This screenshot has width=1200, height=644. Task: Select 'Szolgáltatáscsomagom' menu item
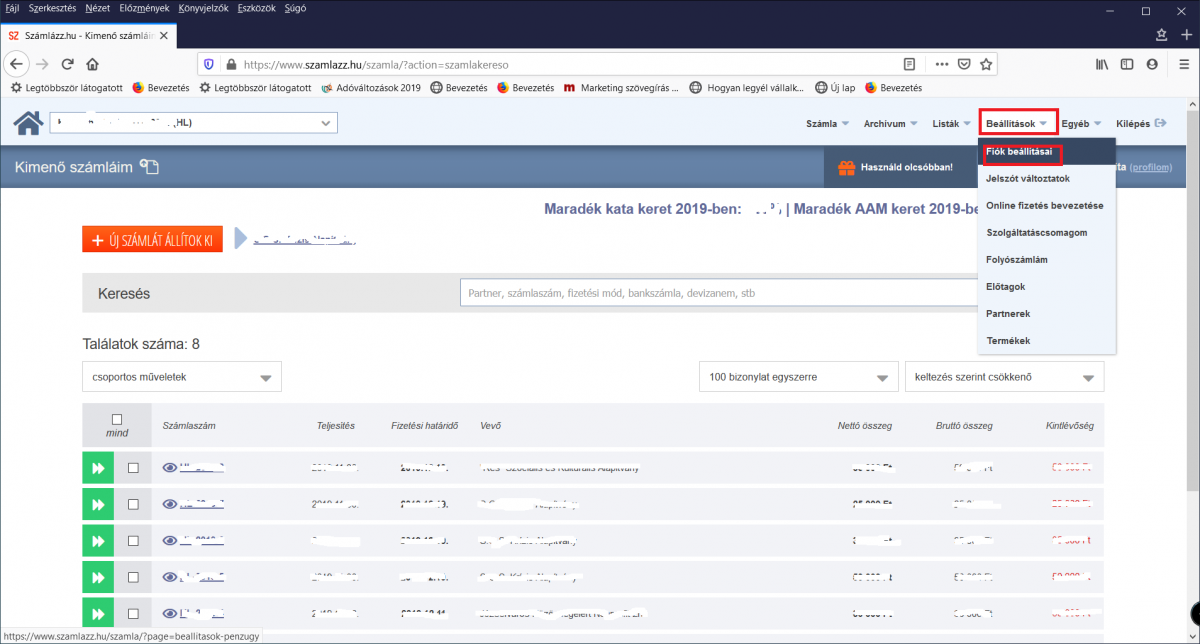coord(1047,232)
